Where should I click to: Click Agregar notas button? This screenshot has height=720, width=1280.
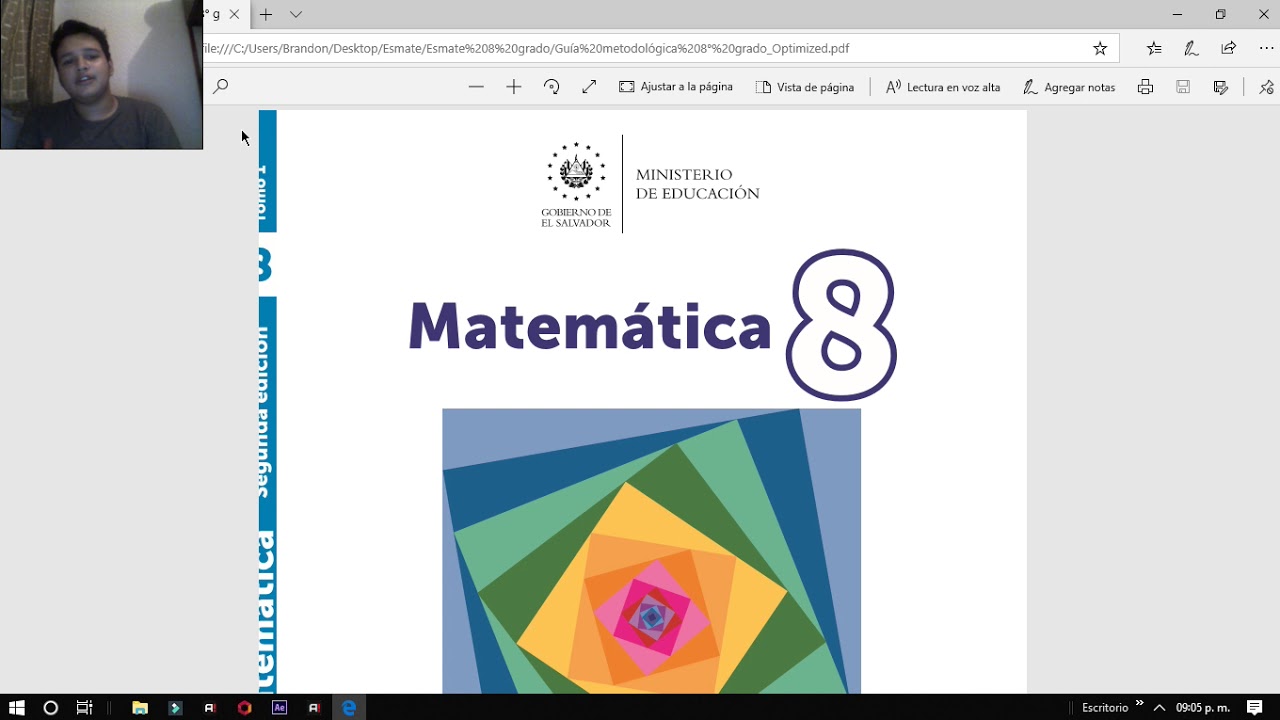pyautogui.click(x=1069, y=87)
